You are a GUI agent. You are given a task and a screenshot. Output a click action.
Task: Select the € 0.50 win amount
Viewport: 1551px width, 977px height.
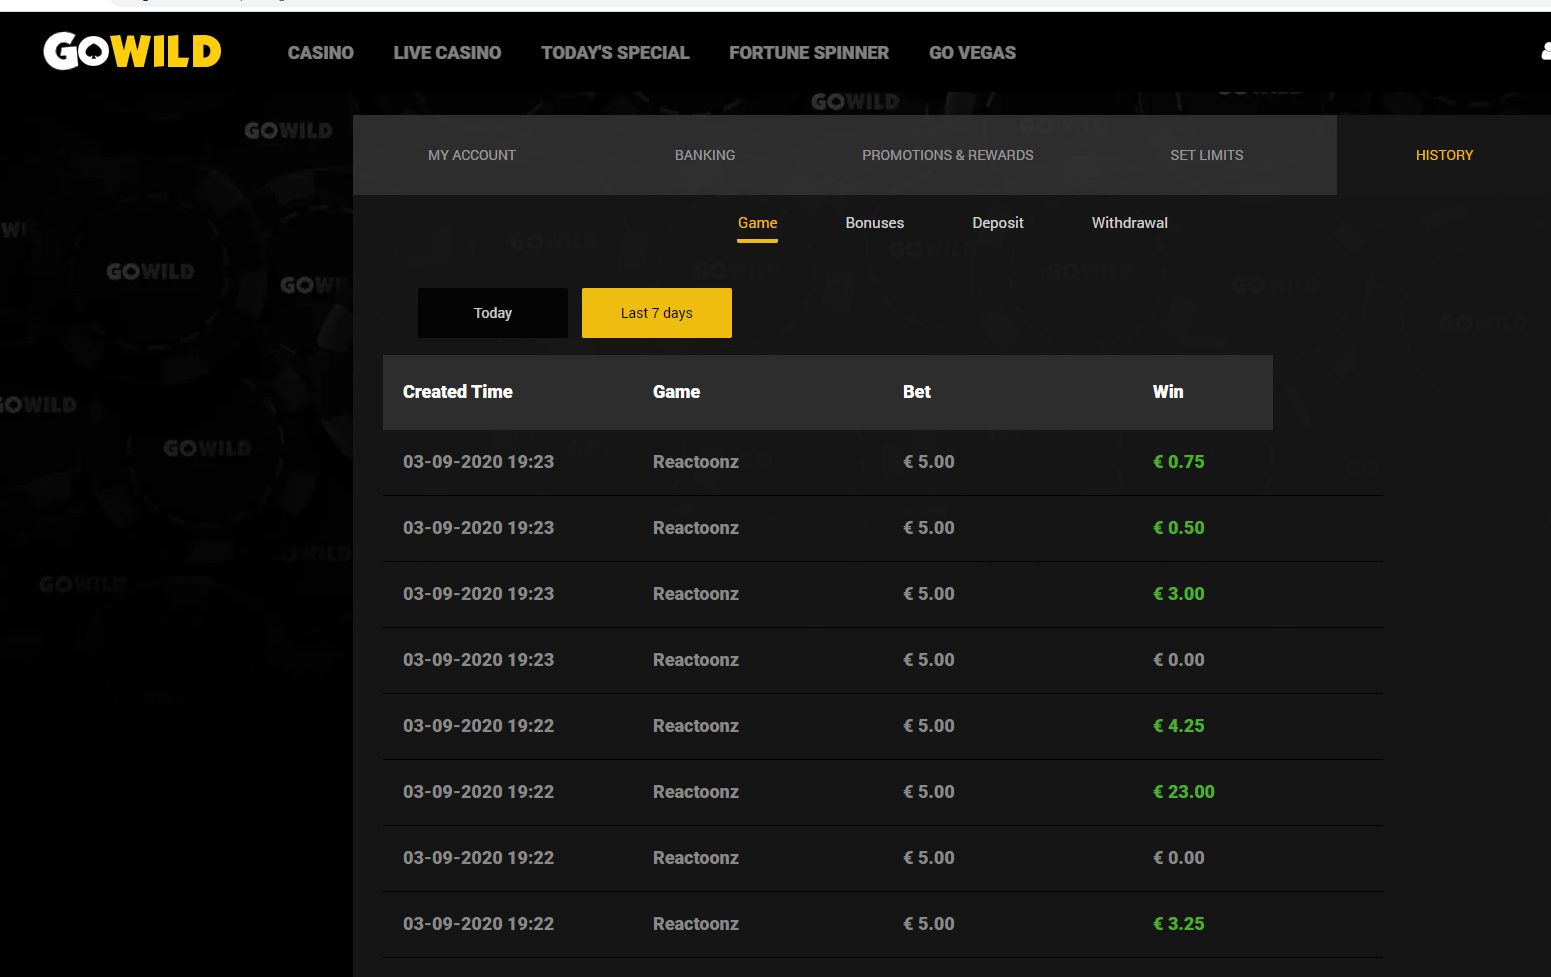(x=1179, y=528)
